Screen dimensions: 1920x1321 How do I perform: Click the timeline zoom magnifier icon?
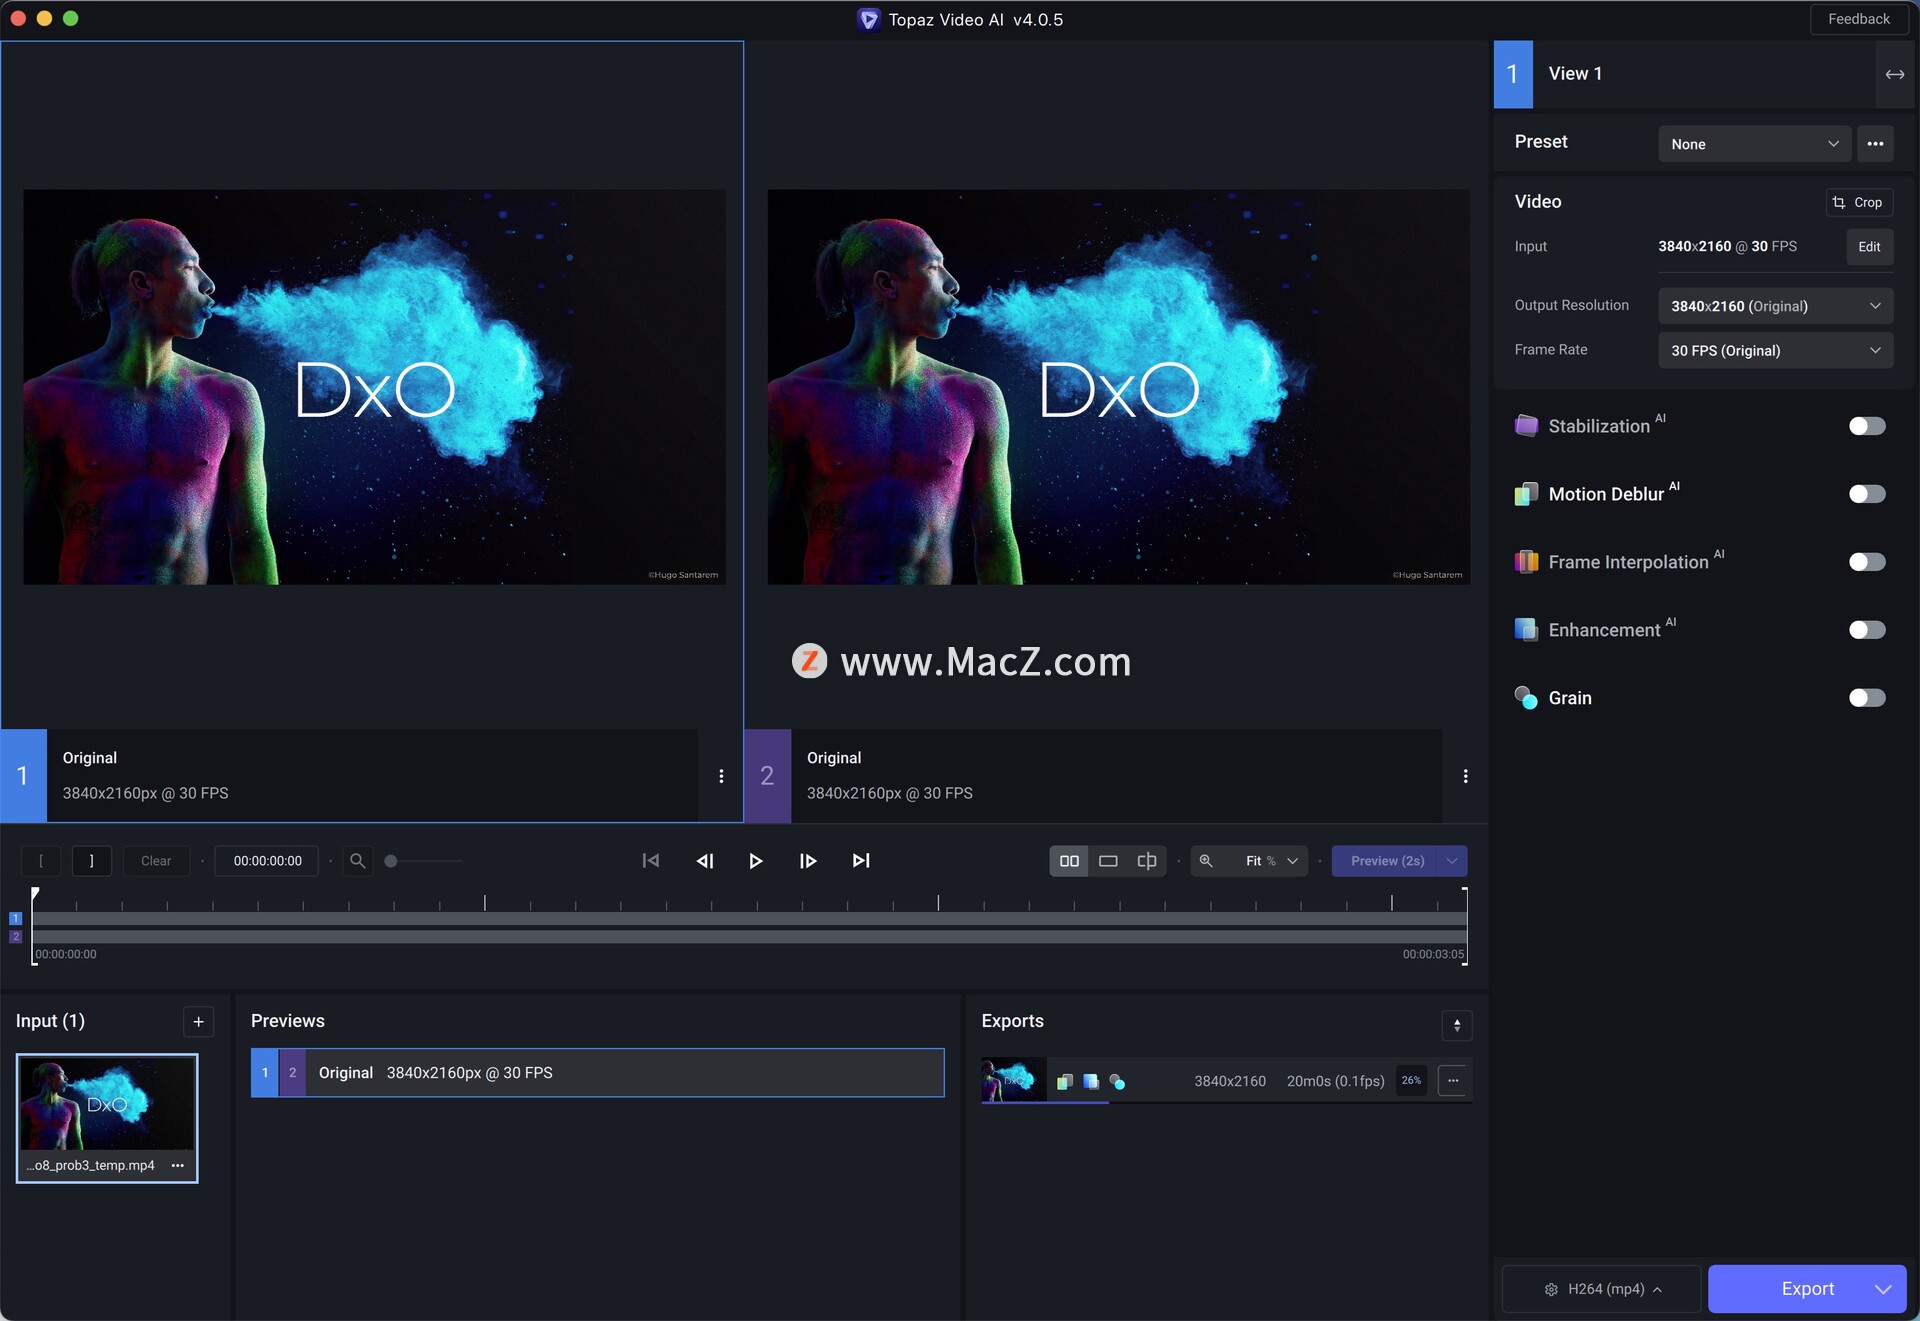[x=357, y=861]
